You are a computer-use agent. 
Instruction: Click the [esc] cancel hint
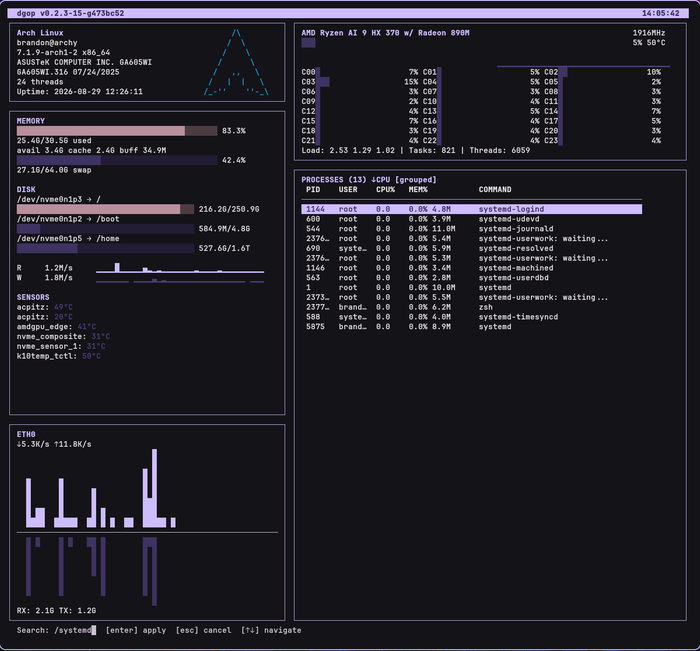point(204,630)
